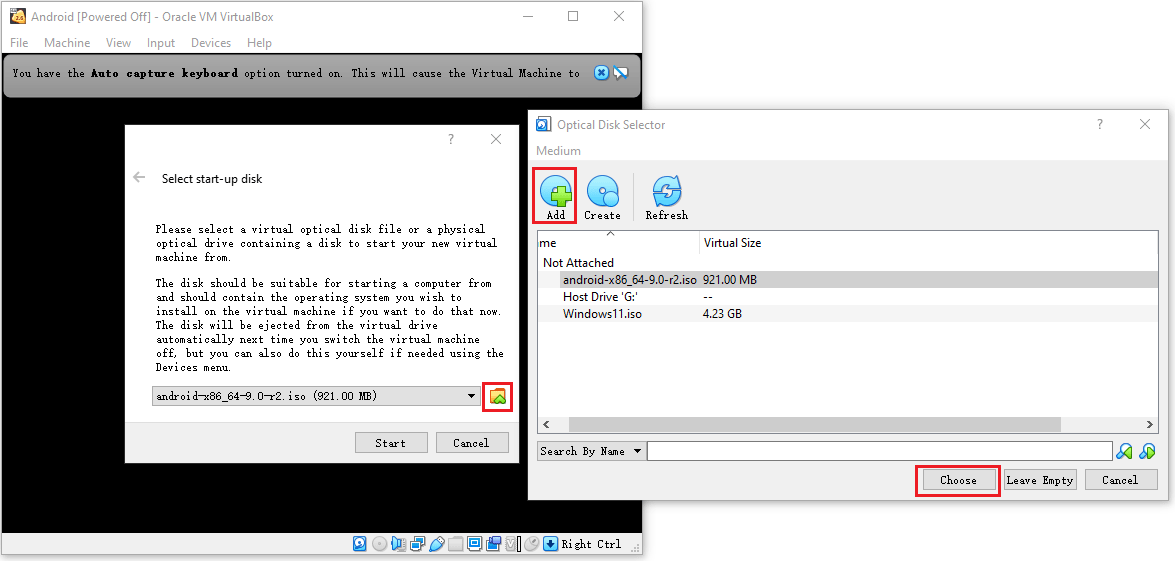Open the Machine menu

[x=67, y=43]
